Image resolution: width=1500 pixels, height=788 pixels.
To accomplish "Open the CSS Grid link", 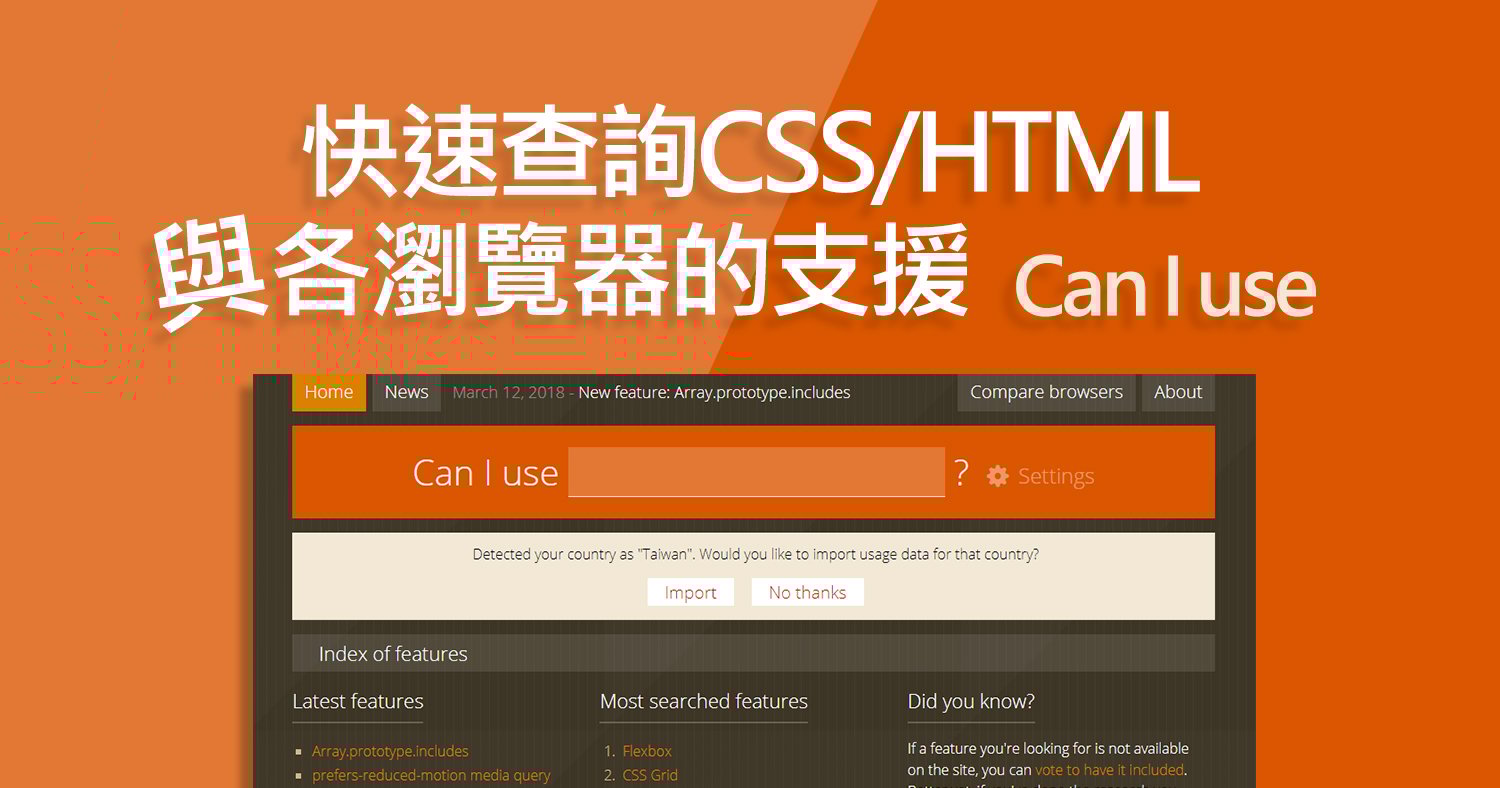I will 650,775.
